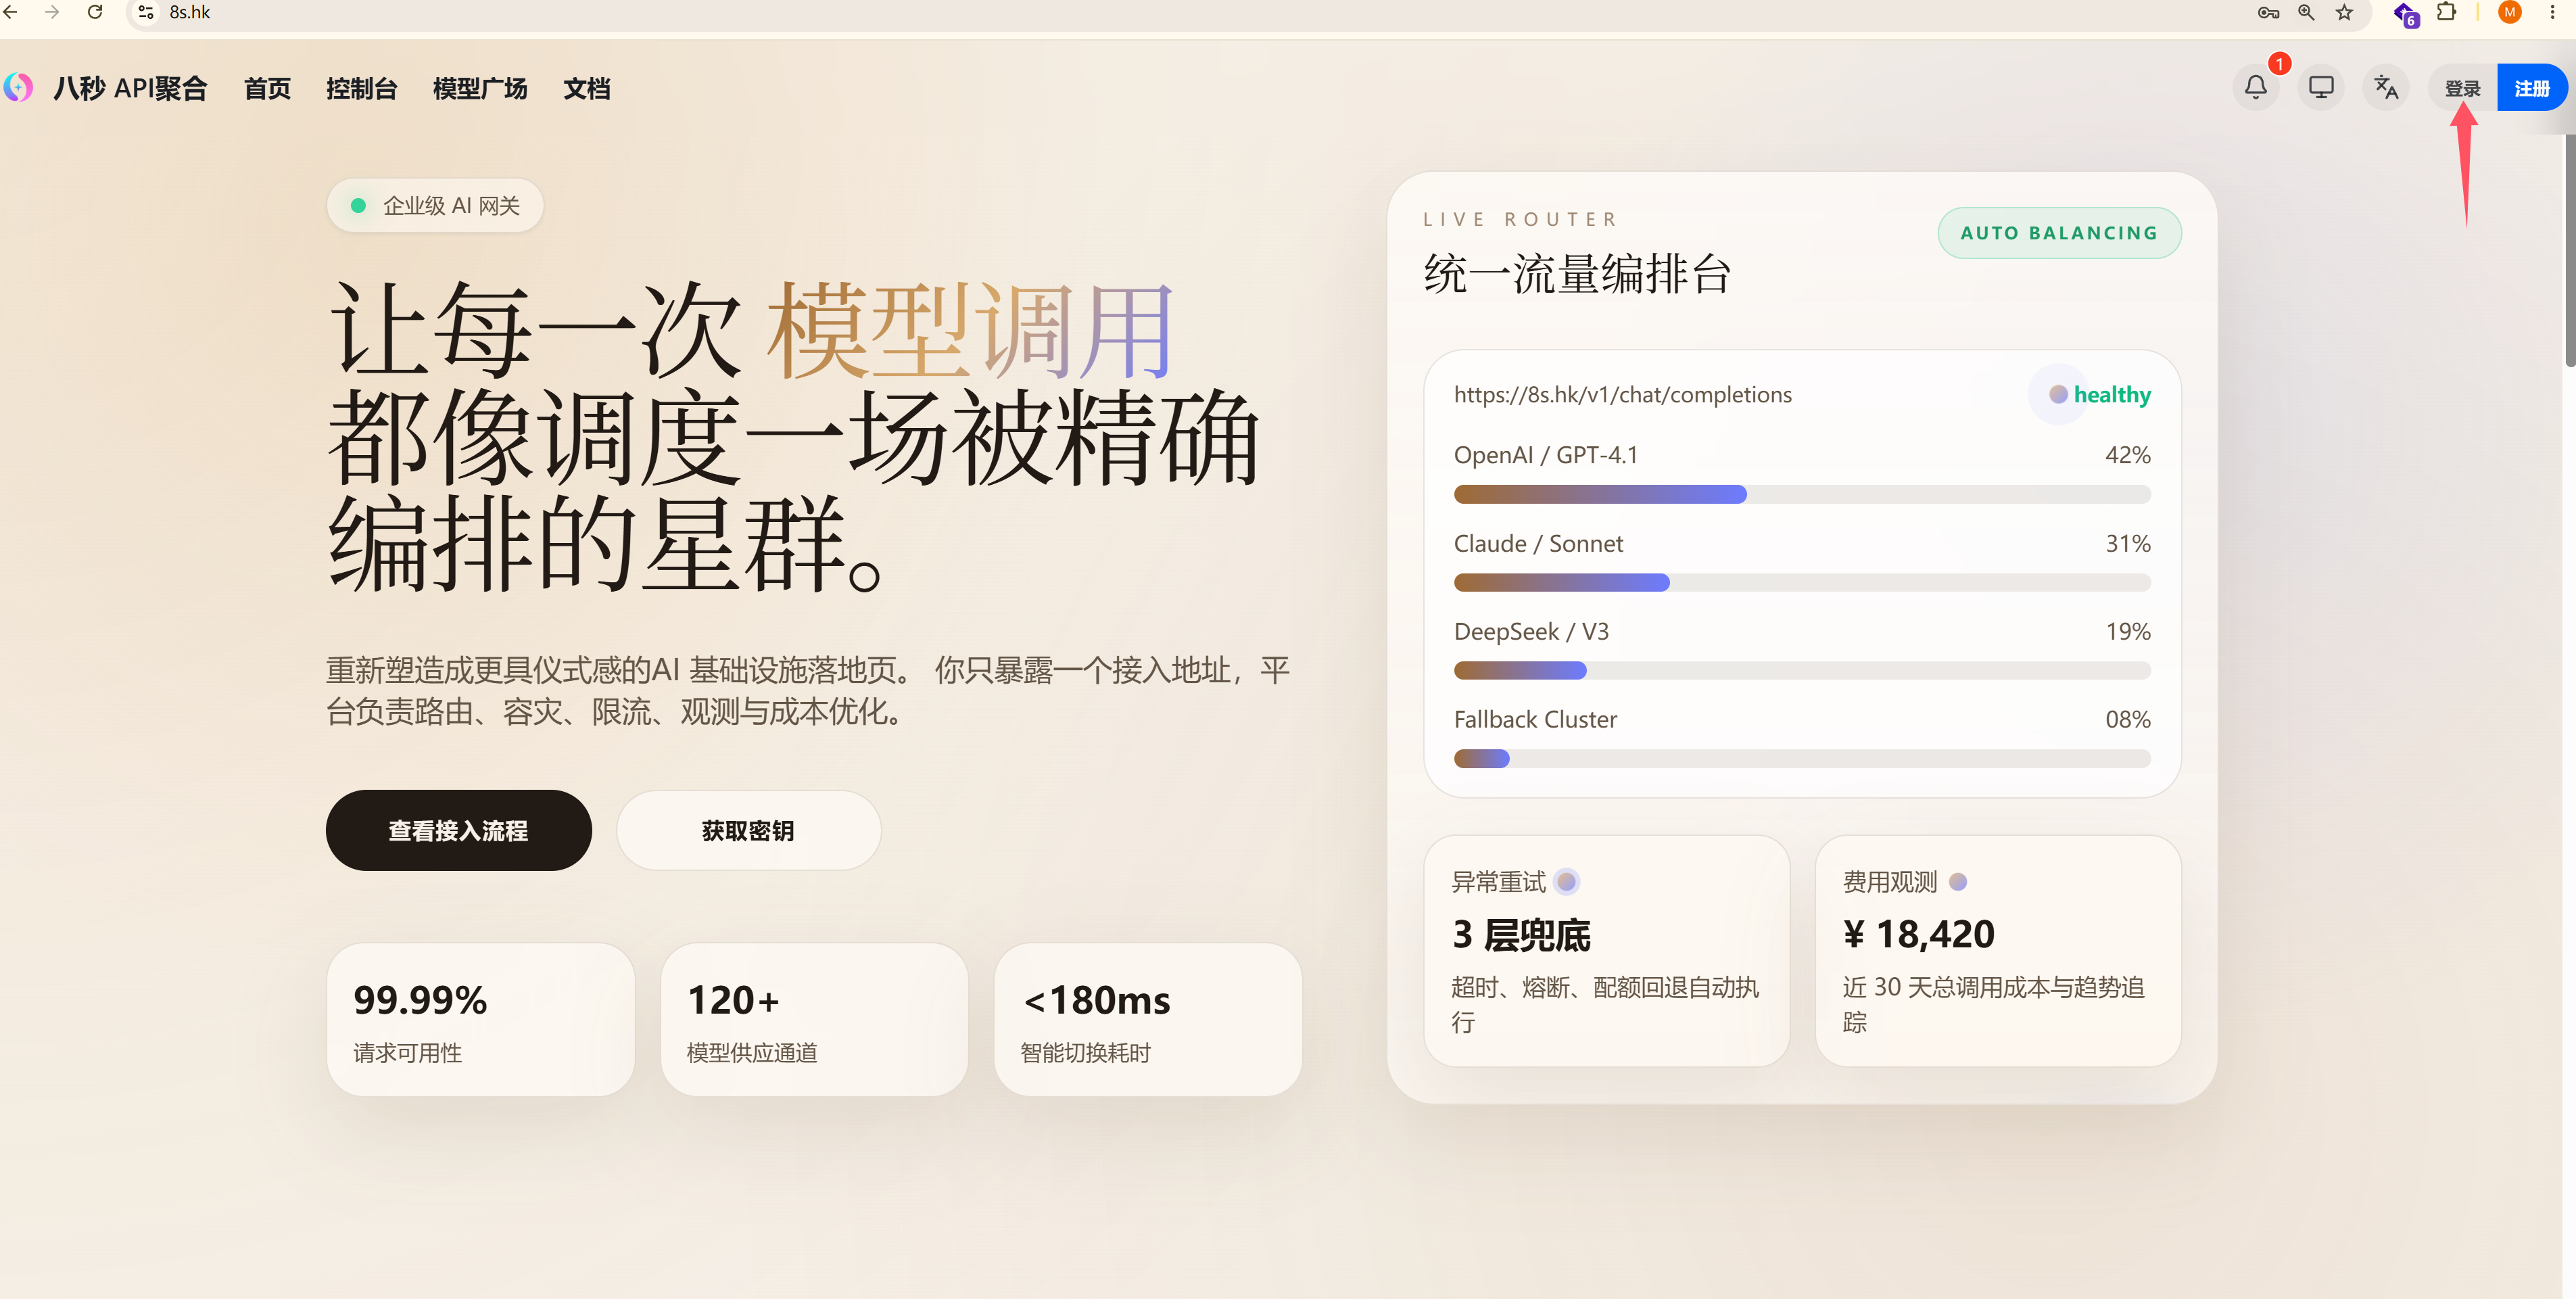Click the page vertical scrollbar thumb
This screenshot has width=2576, height=1299.
(x=2569, y=250)
